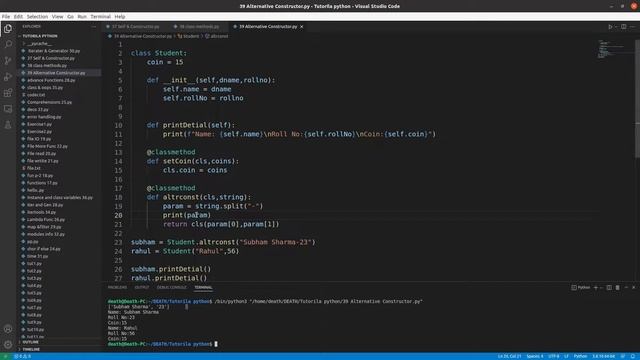Click the feedback icon in status bar
The image size is (640, 360).
pyautogui.click(x=623, y=356)
